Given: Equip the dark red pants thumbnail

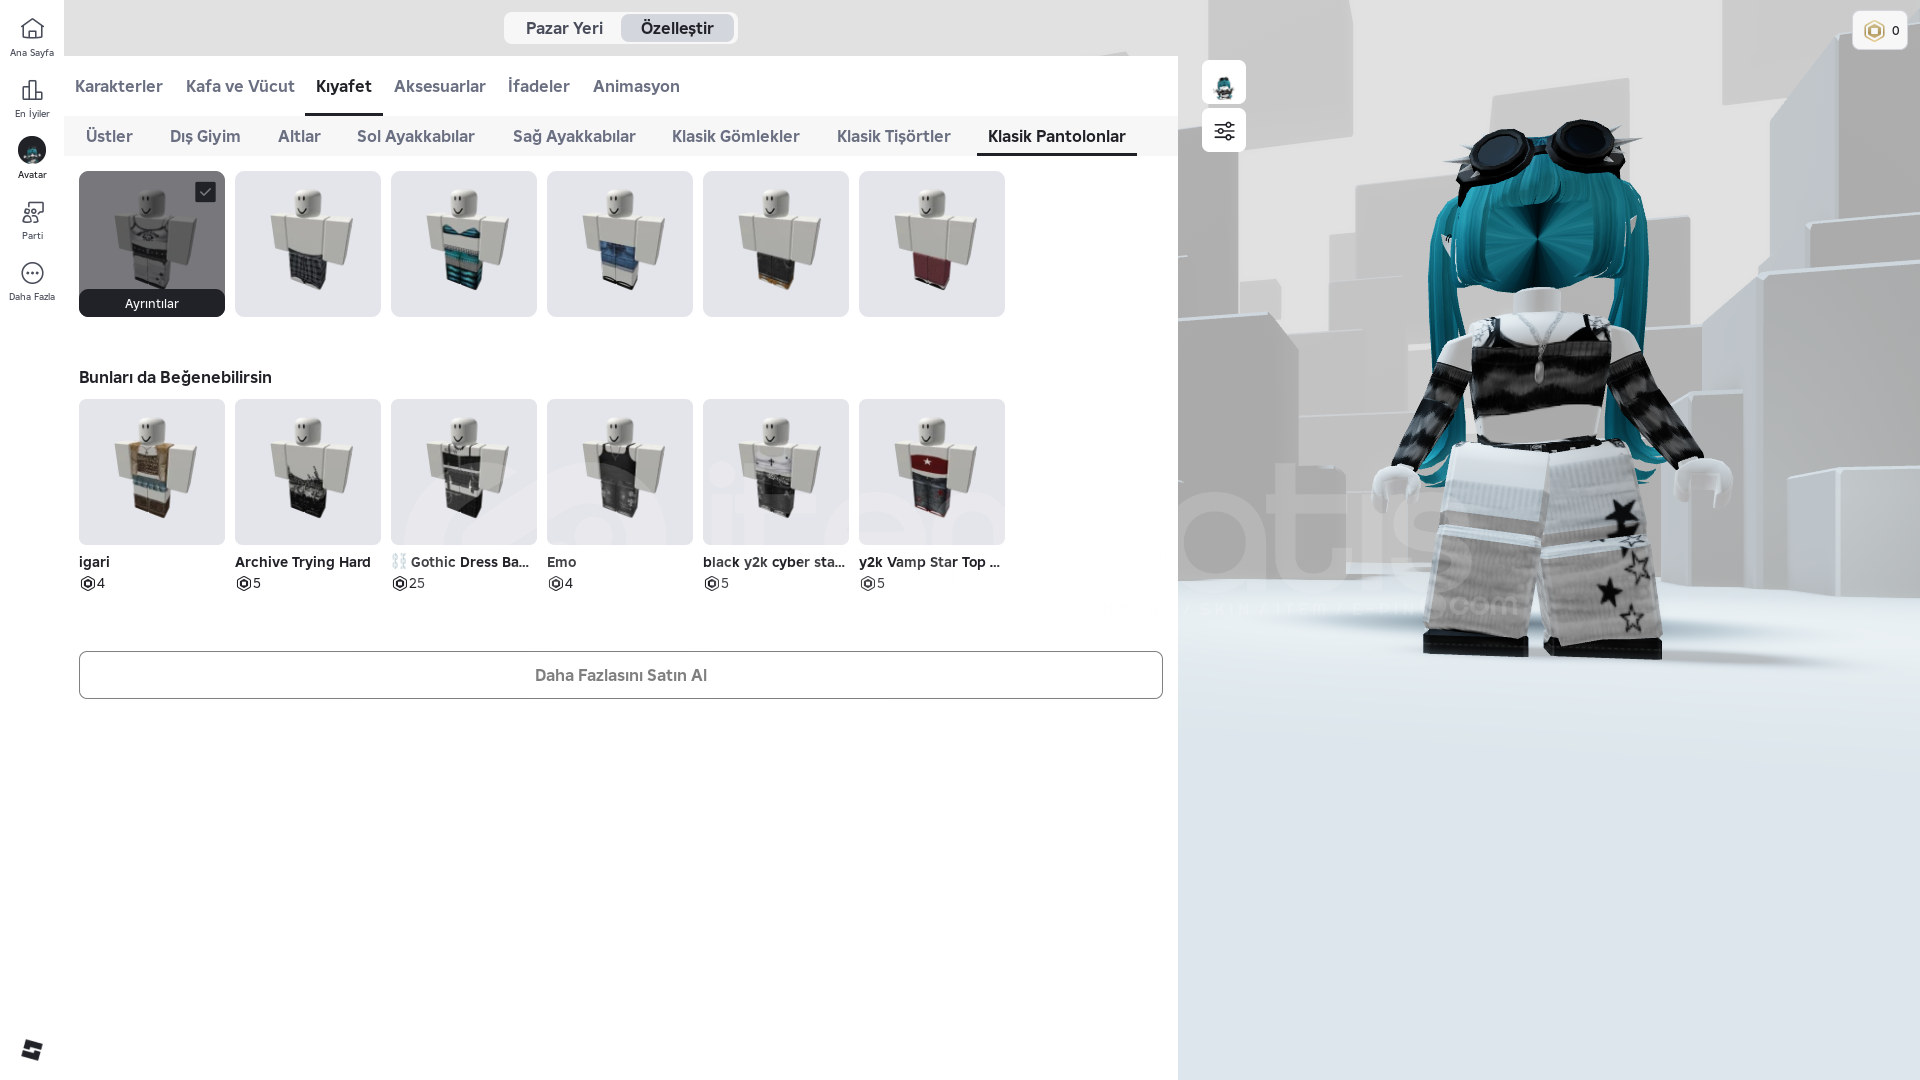Looking at the screenshot, I should (x=931, y=244).
